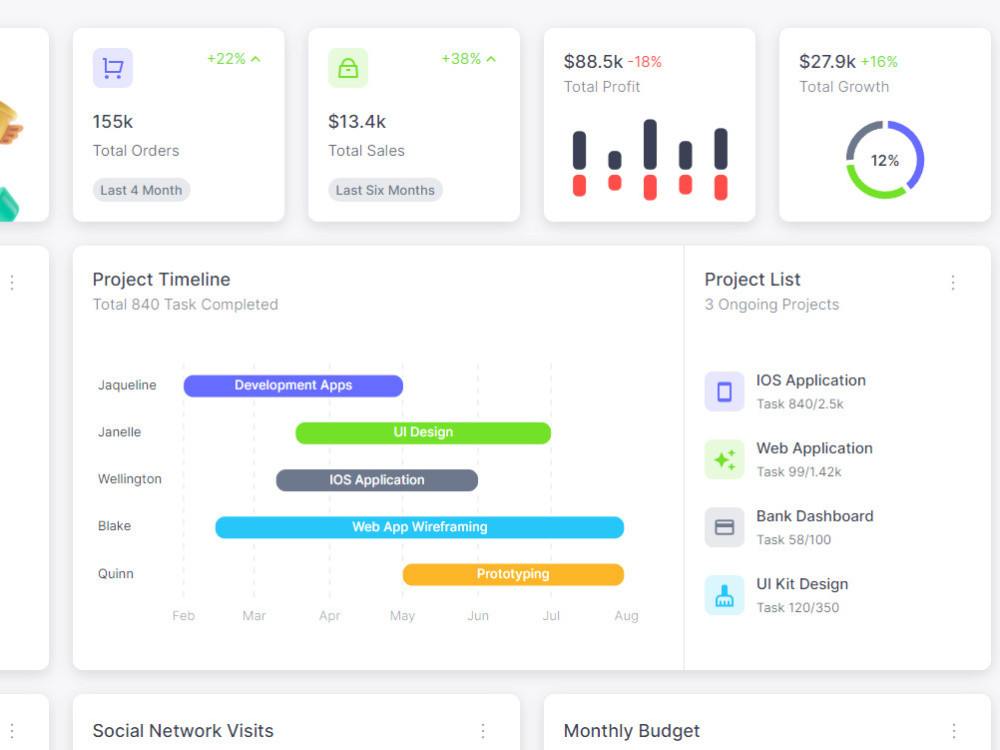Click the $88.5k Total Profit value
The image size is (1000, 750).
click(x=593, y=62)
